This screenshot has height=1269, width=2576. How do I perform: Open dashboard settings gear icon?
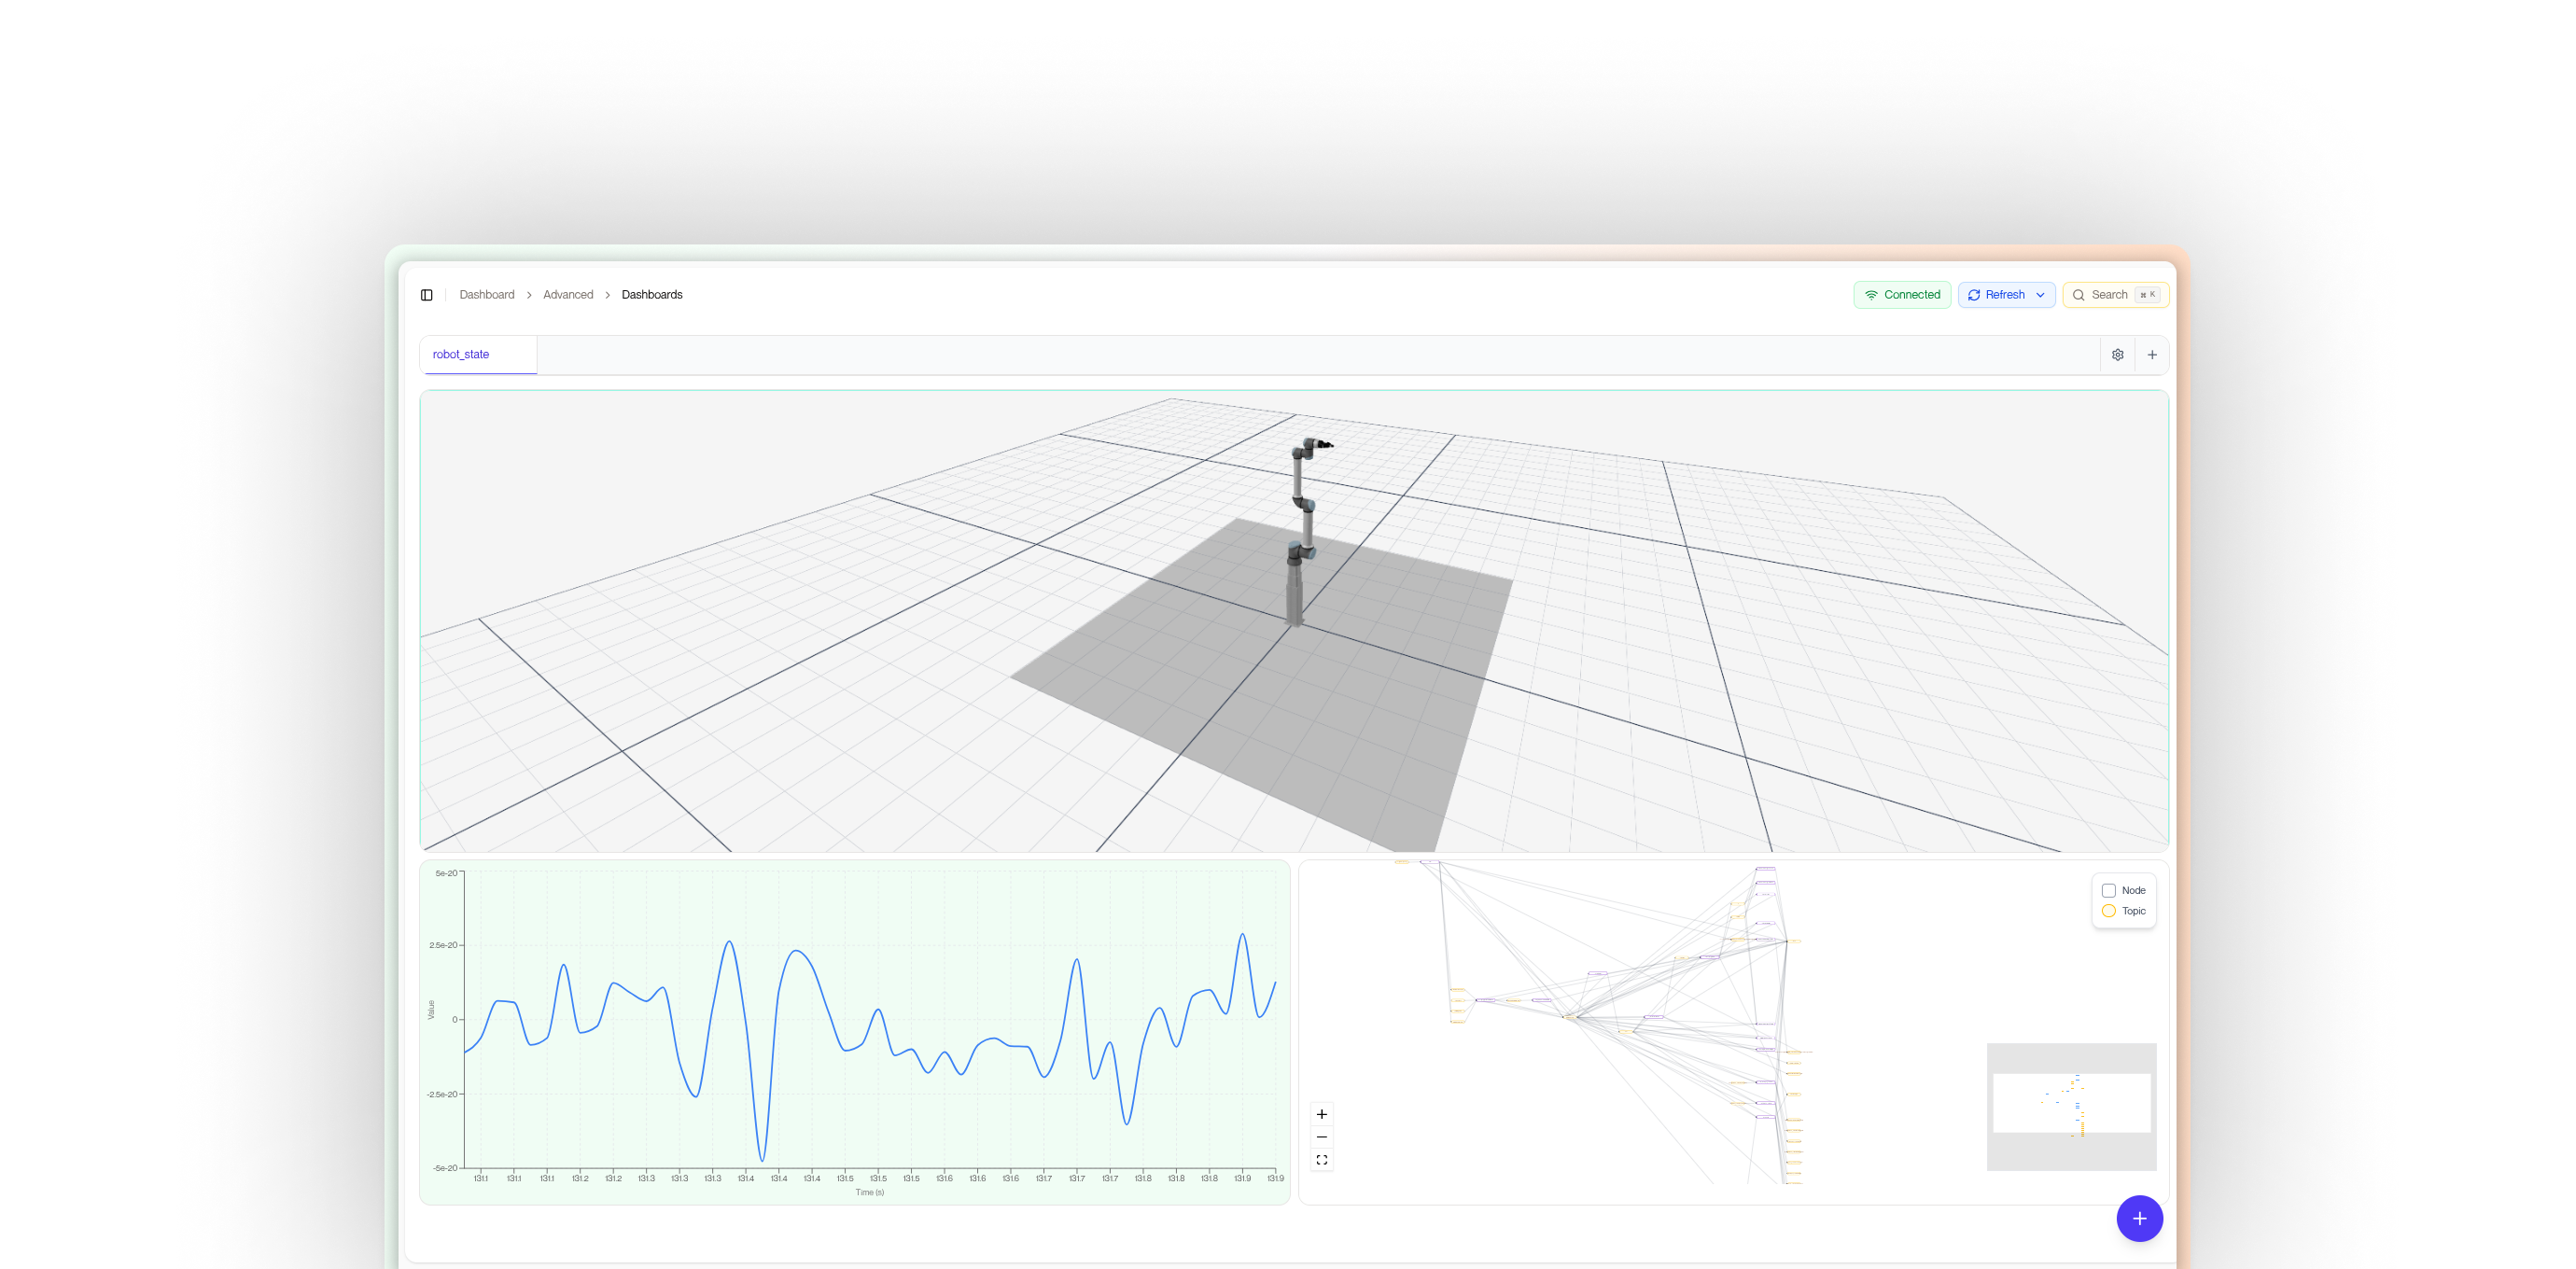[x=2117, y=355]
